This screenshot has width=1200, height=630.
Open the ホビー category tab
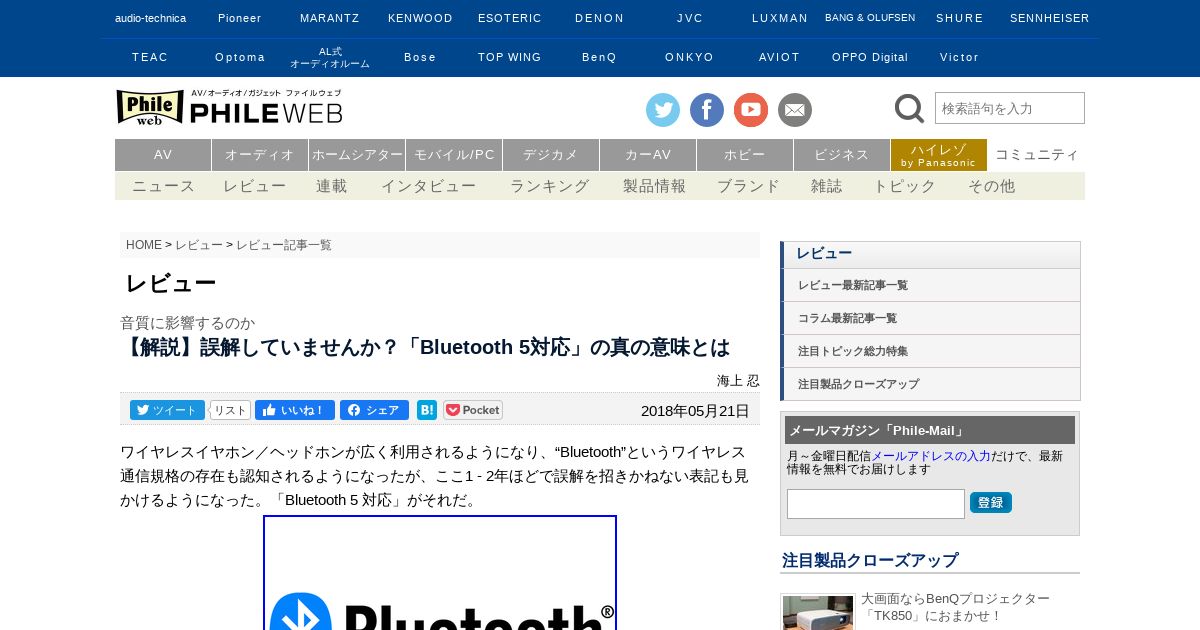[x=745, y=155]
